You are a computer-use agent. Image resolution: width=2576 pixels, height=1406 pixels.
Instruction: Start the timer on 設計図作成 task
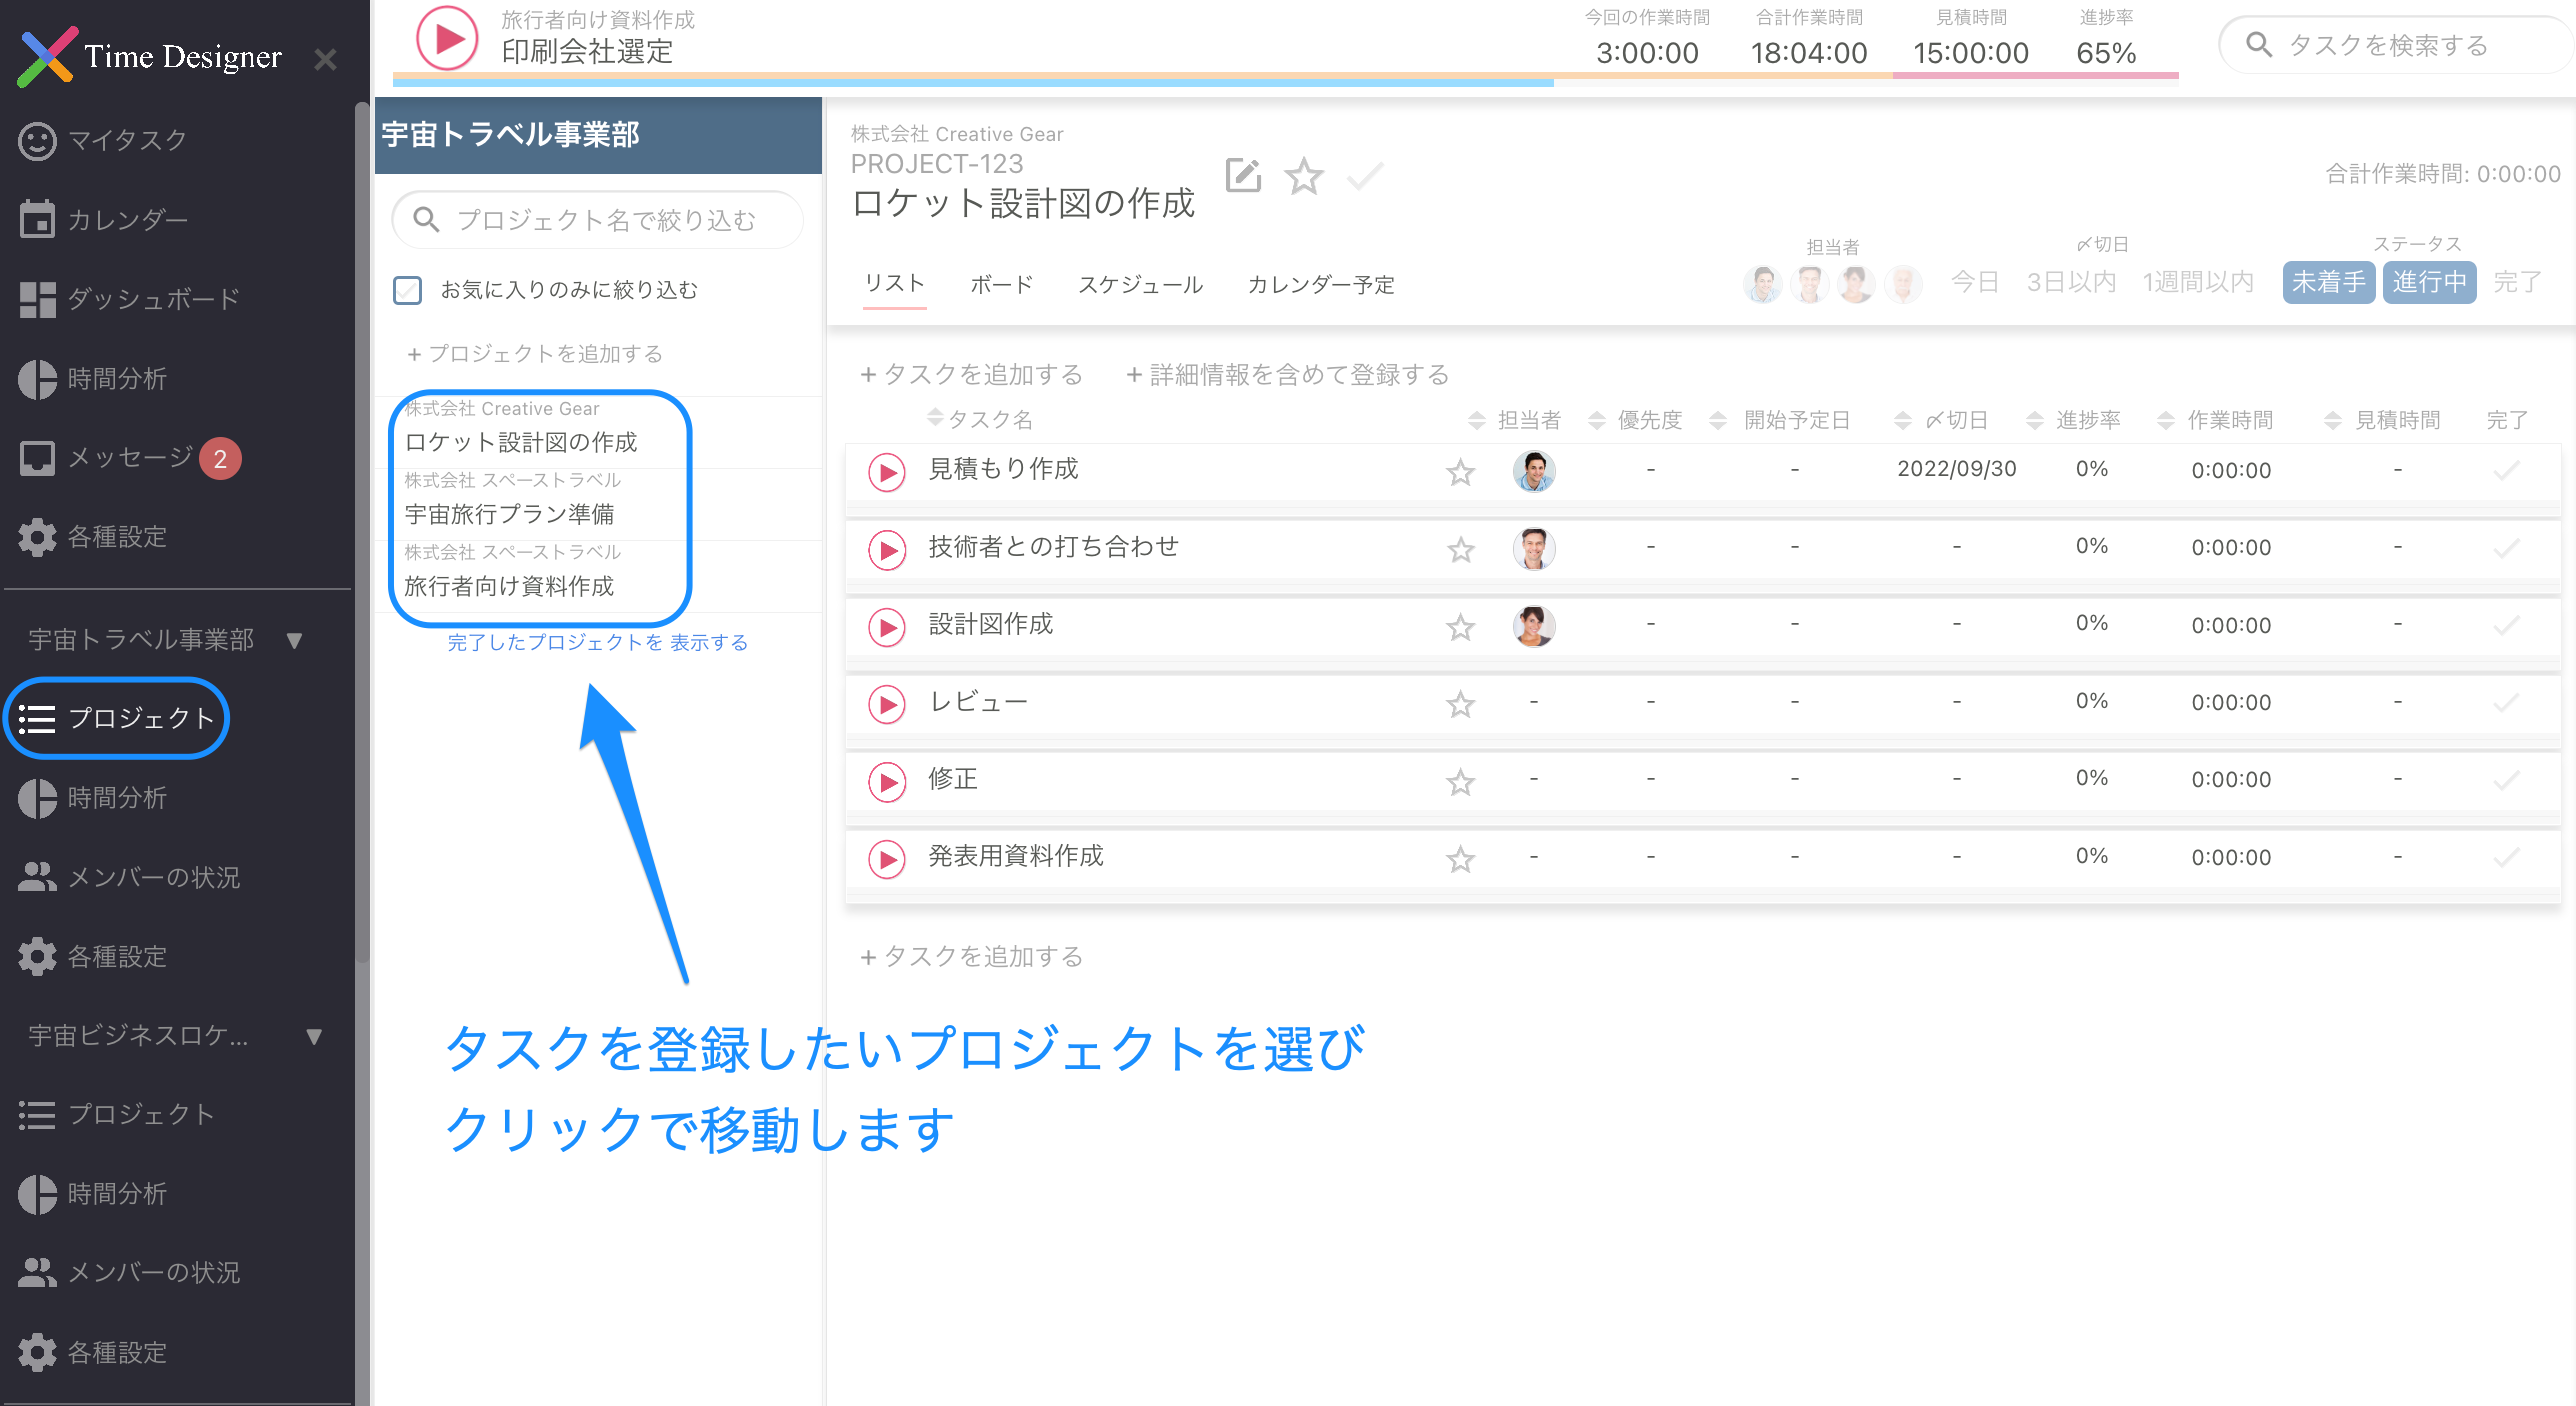(x=886, y=627)
